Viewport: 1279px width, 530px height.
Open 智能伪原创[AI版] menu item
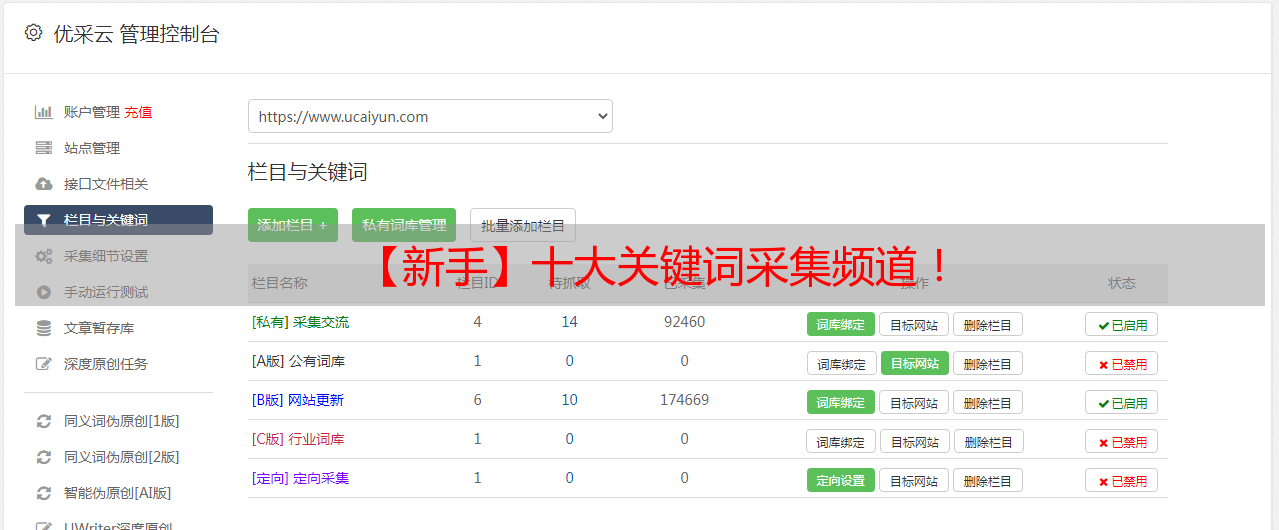coord(118,493)
